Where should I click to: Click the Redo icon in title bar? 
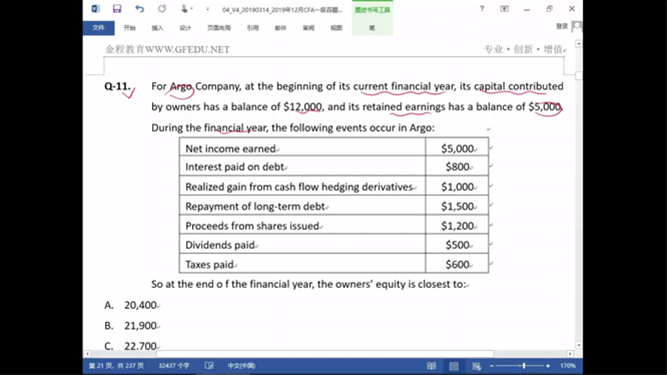(162, 9)
